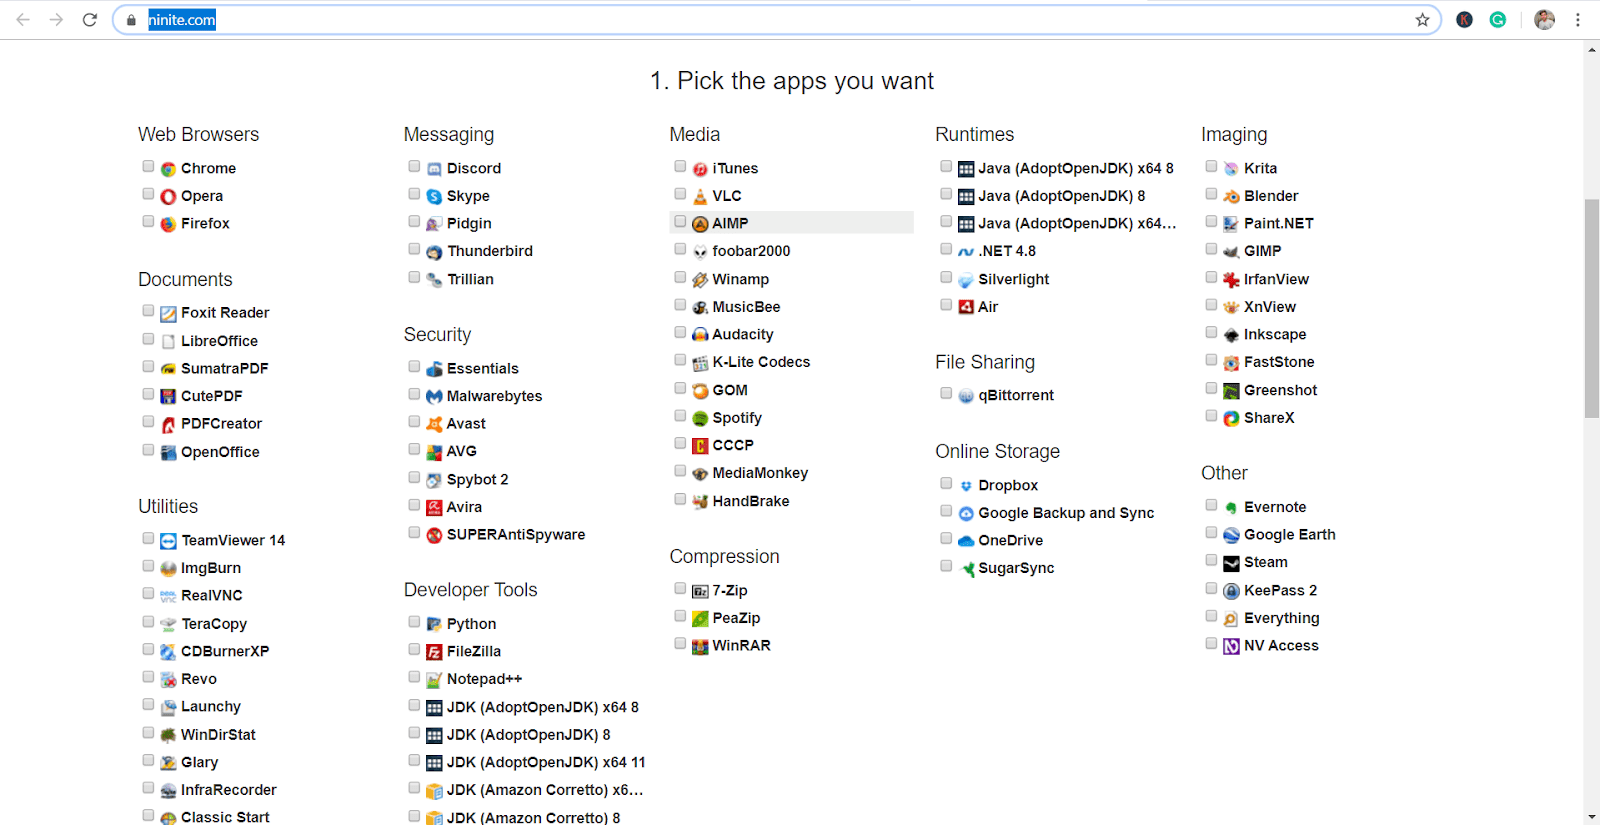Click the Paint.NET label
Screen dimensions: 1600x825
coord(1278,223)
